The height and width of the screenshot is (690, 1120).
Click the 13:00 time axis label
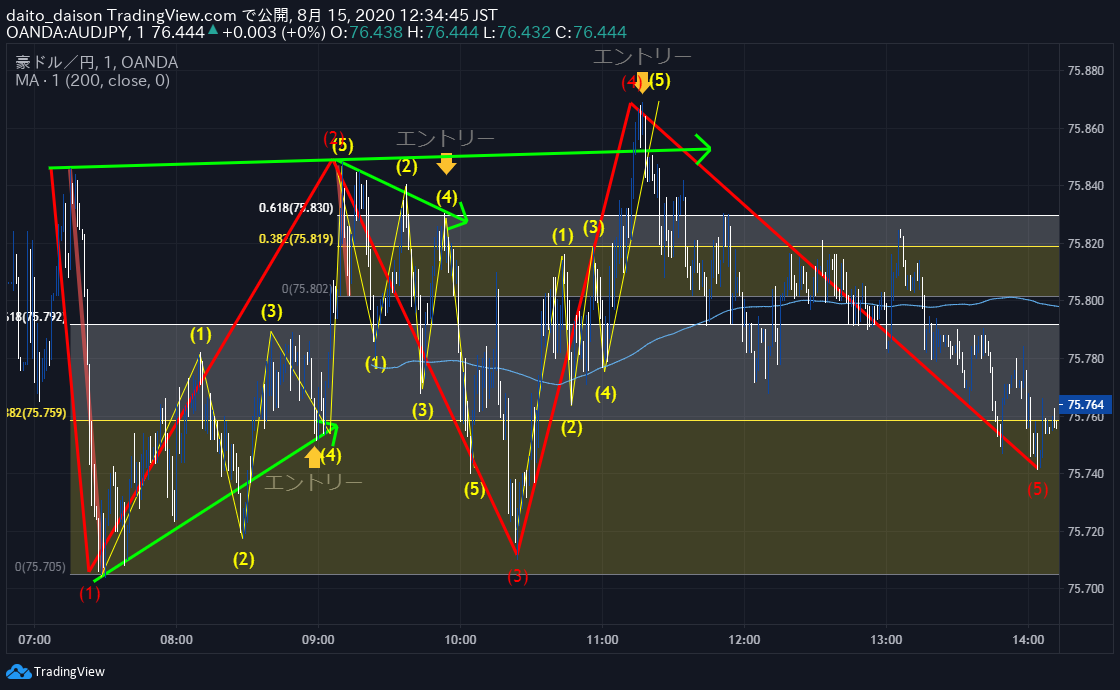[886, 639]
